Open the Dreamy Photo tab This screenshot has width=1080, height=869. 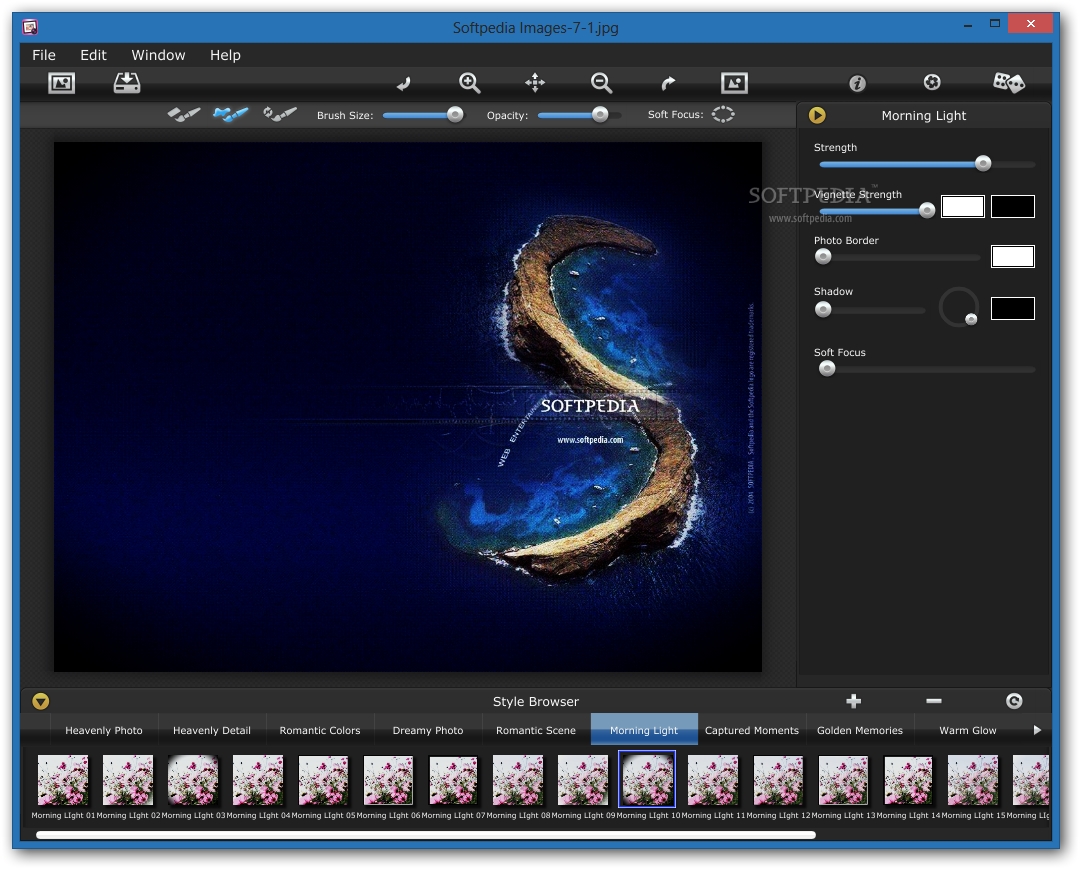428,730
